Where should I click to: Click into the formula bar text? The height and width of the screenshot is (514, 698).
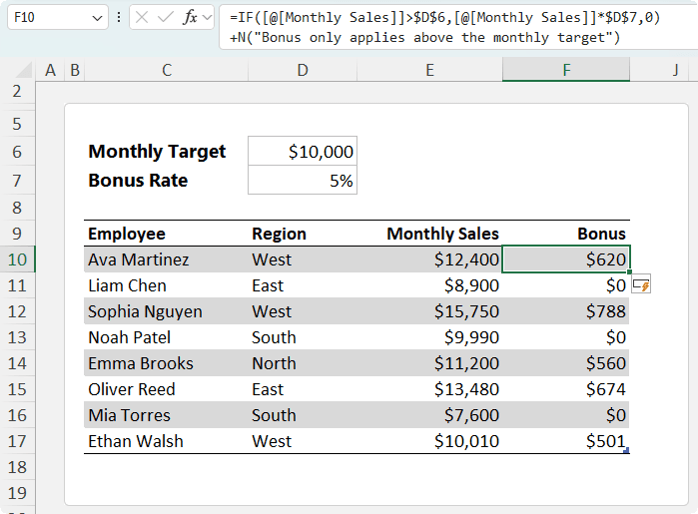tap(459, 27)
